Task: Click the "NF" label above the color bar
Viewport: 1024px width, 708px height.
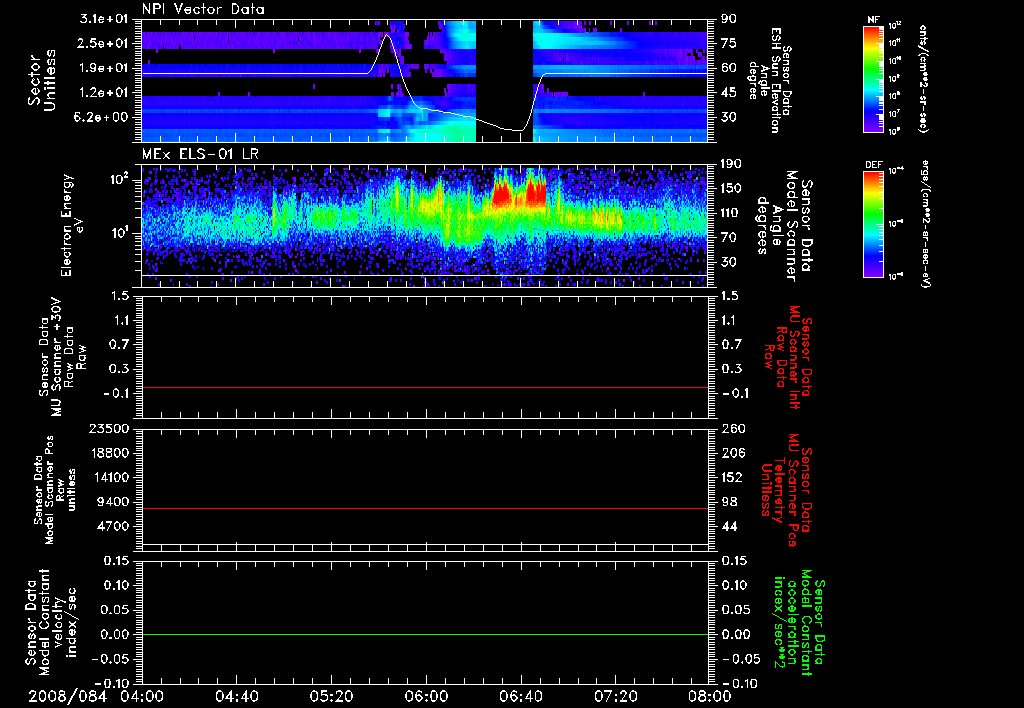Action: click(873, 20)
